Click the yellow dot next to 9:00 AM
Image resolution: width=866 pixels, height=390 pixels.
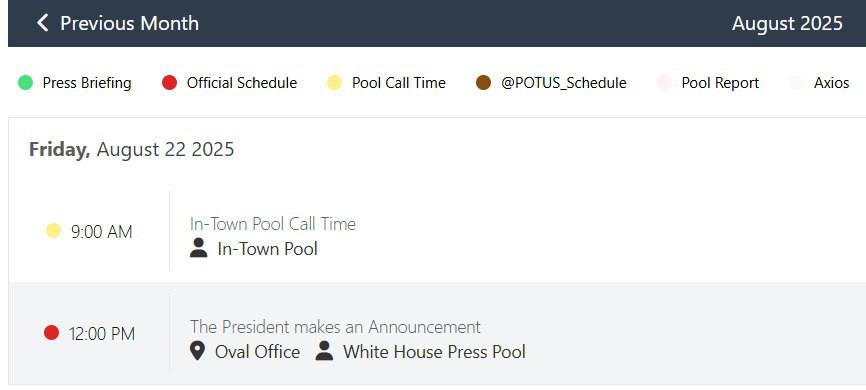[x=53, y=230]
